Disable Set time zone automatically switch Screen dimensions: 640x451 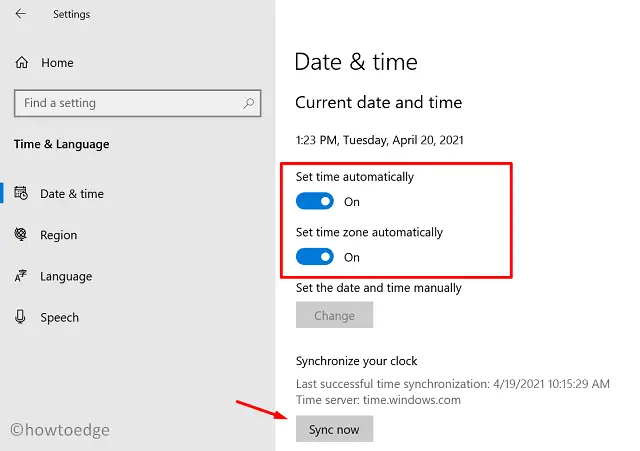pyautogui.click(x=315, y=257)
